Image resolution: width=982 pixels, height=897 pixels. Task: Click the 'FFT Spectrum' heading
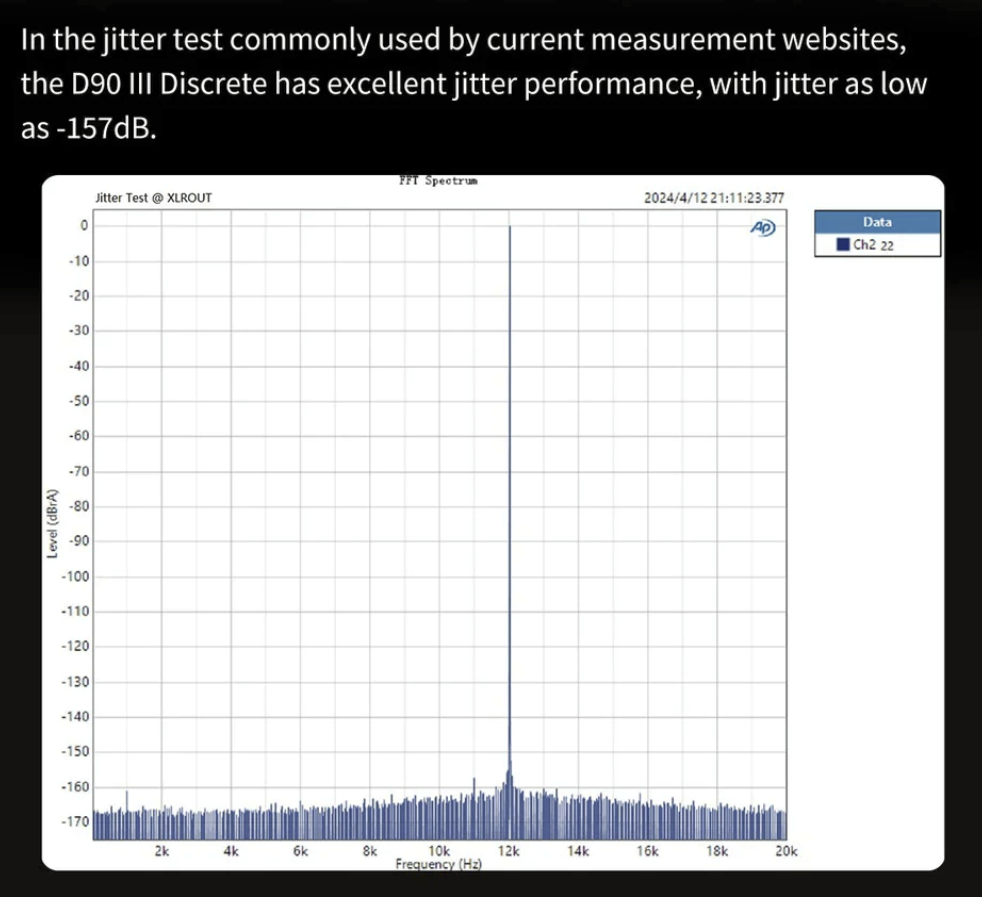click(438, 180)
